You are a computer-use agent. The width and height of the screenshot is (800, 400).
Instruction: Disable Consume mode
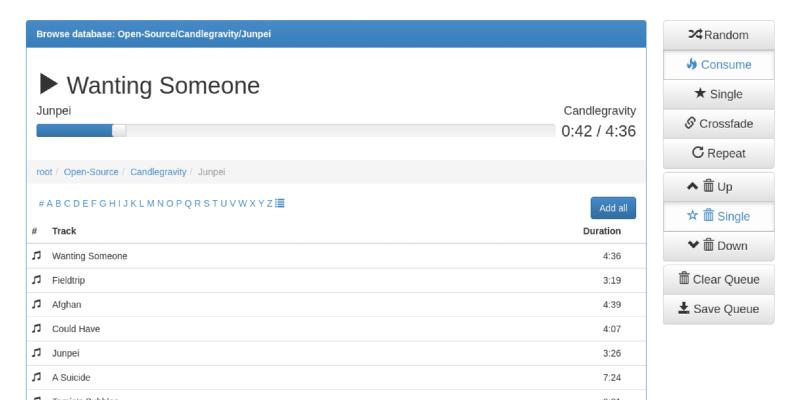click(716, 65)
